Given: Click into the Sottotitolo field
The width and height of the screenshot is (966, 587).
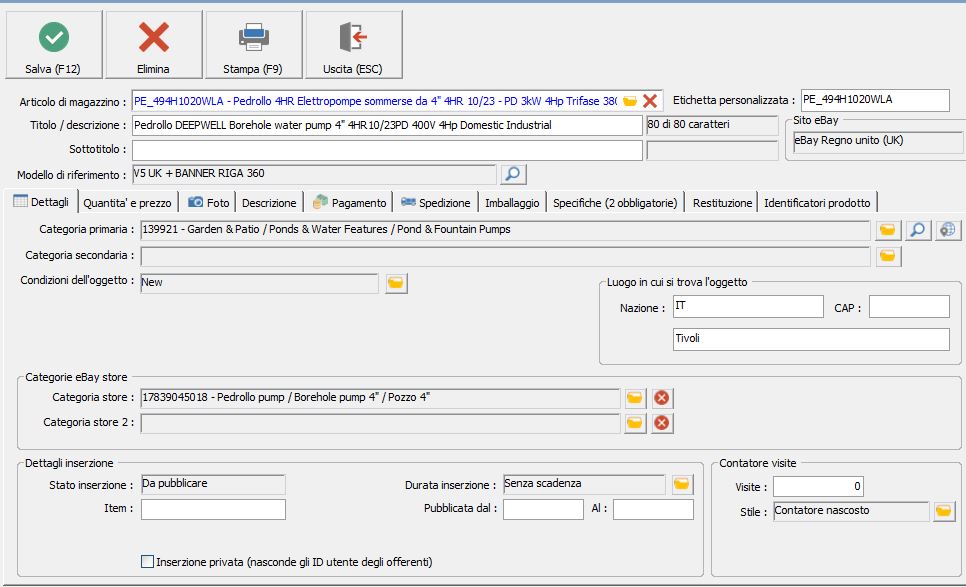Looking at the screenshot, I should (x=387, y=150).
